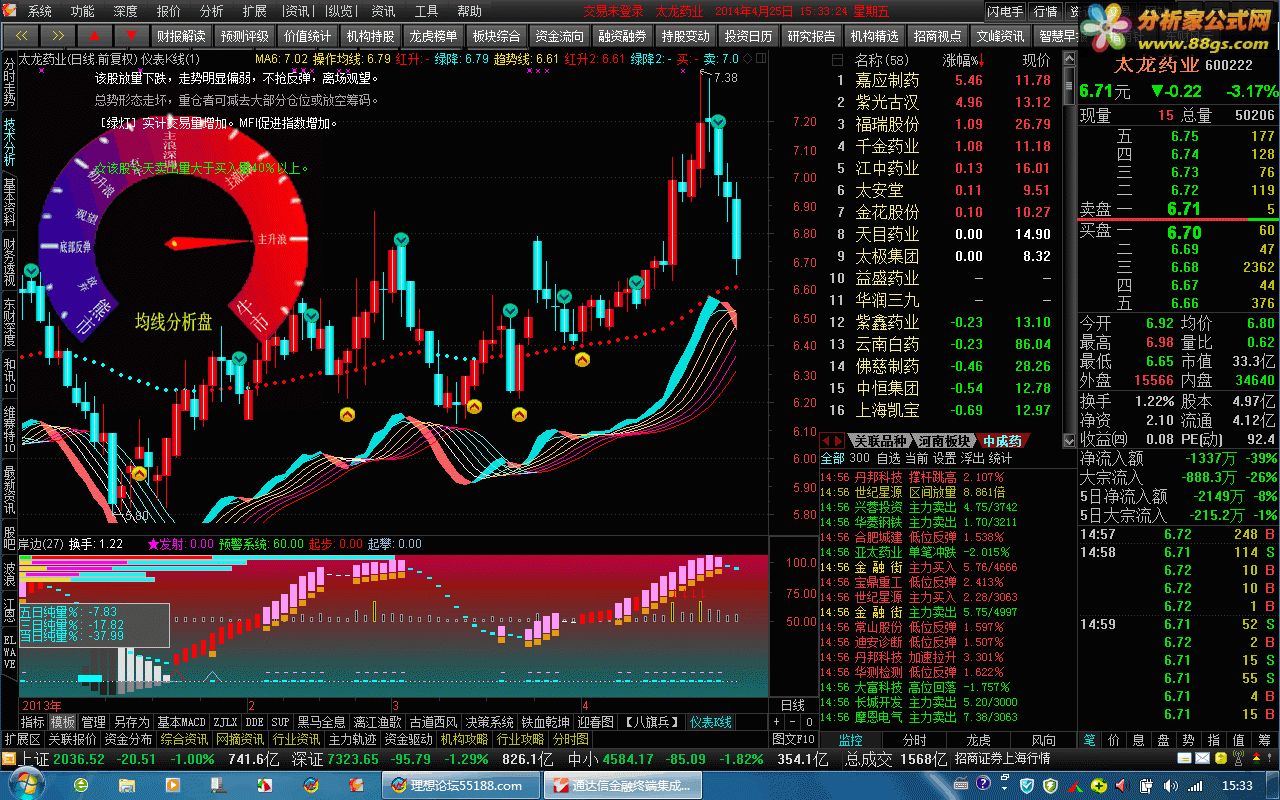This screenshot has width=1280, height=800.
Task: Select the 全部 filter in alert list
Action: pyautogui.click(x=832, y=458)
